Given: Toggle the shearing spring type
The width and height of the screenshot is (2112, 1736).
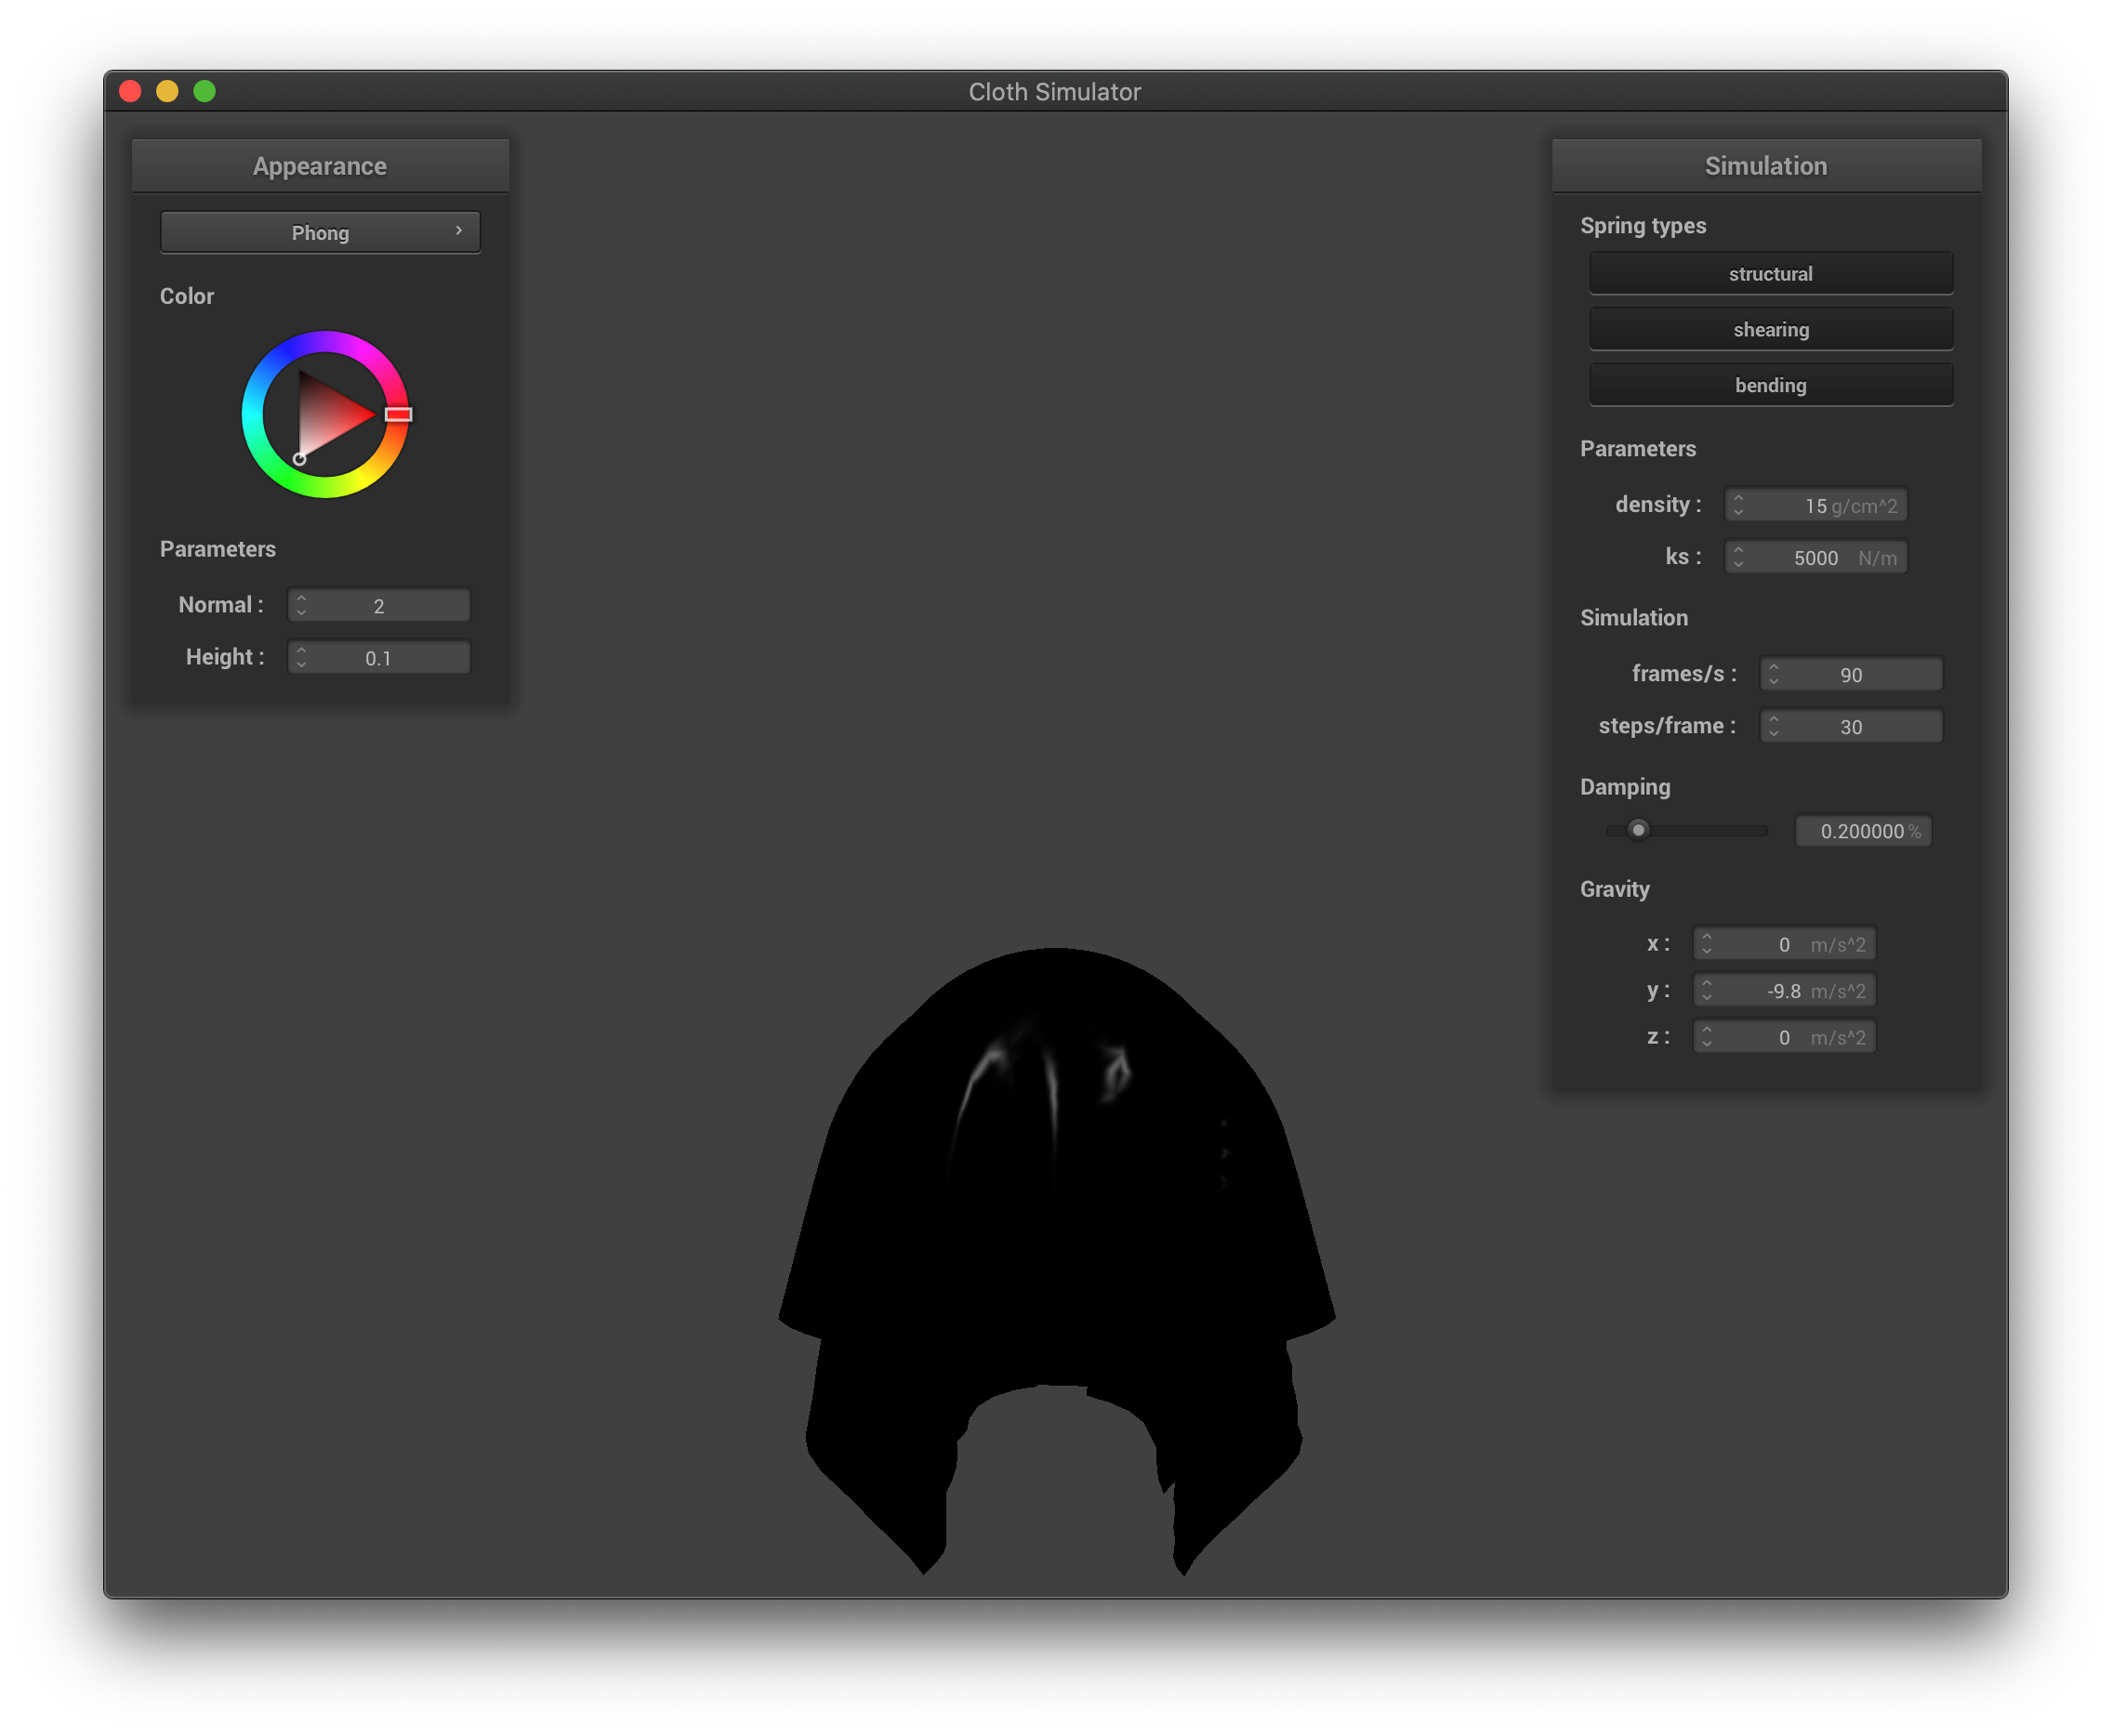Looking at the screenshot, I should tap(1770, 329).
